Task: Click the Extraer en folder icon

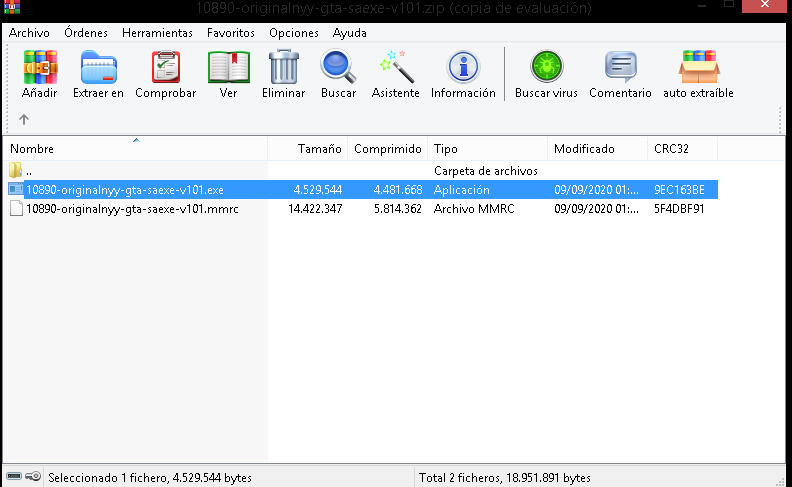Action: pos(98,67)
